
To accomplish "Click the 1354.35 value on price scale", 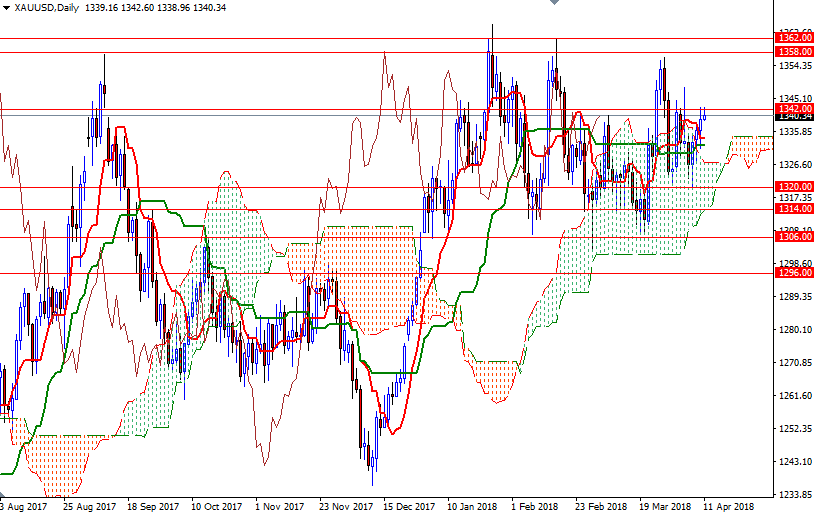I will pos(793,66).
